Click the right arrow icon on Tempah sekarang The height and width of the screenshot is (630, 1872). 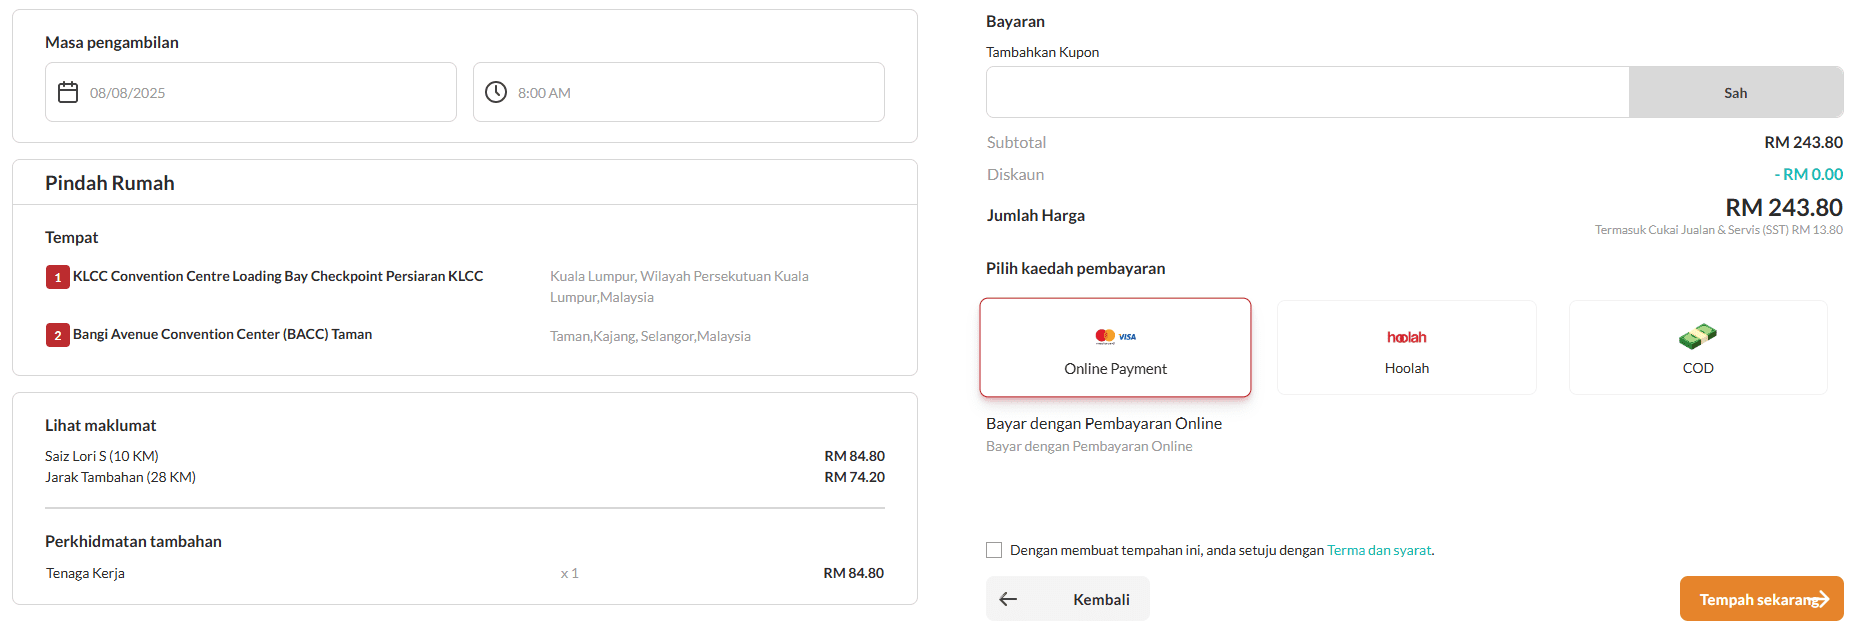click(1821, 599)
